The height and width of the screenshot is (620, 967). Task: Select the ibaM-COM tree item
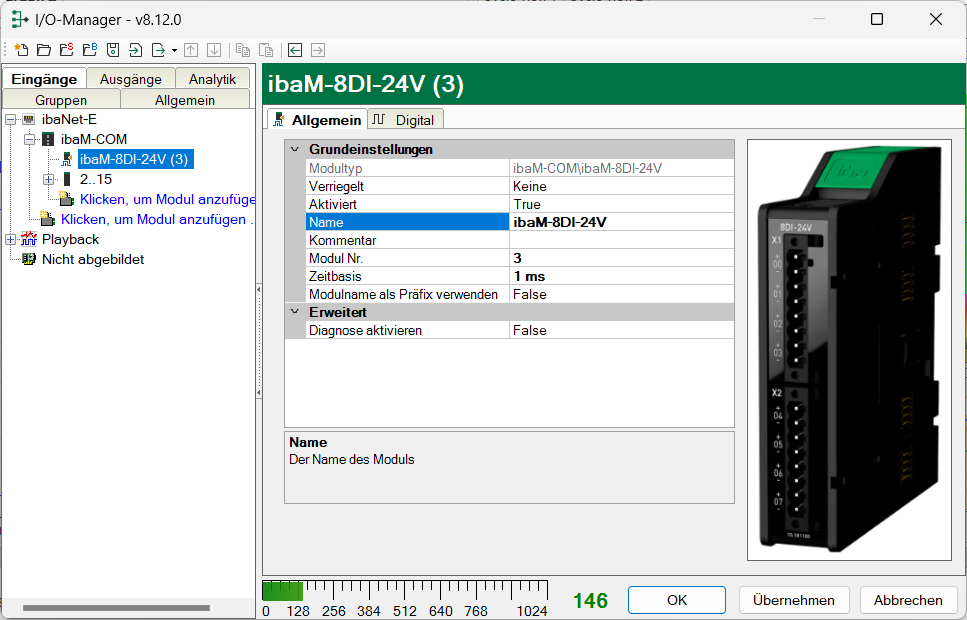[x=94, y=139]
